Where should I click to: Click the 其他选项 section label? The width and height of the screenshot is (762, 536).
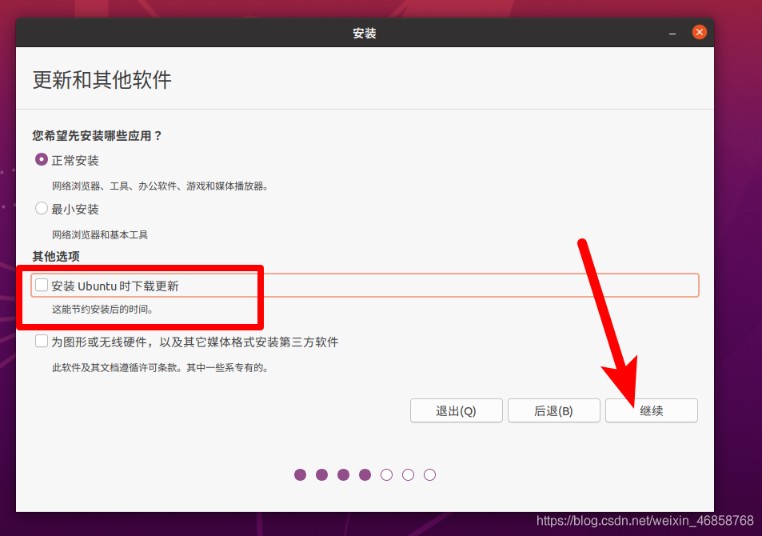coord(56,256)
